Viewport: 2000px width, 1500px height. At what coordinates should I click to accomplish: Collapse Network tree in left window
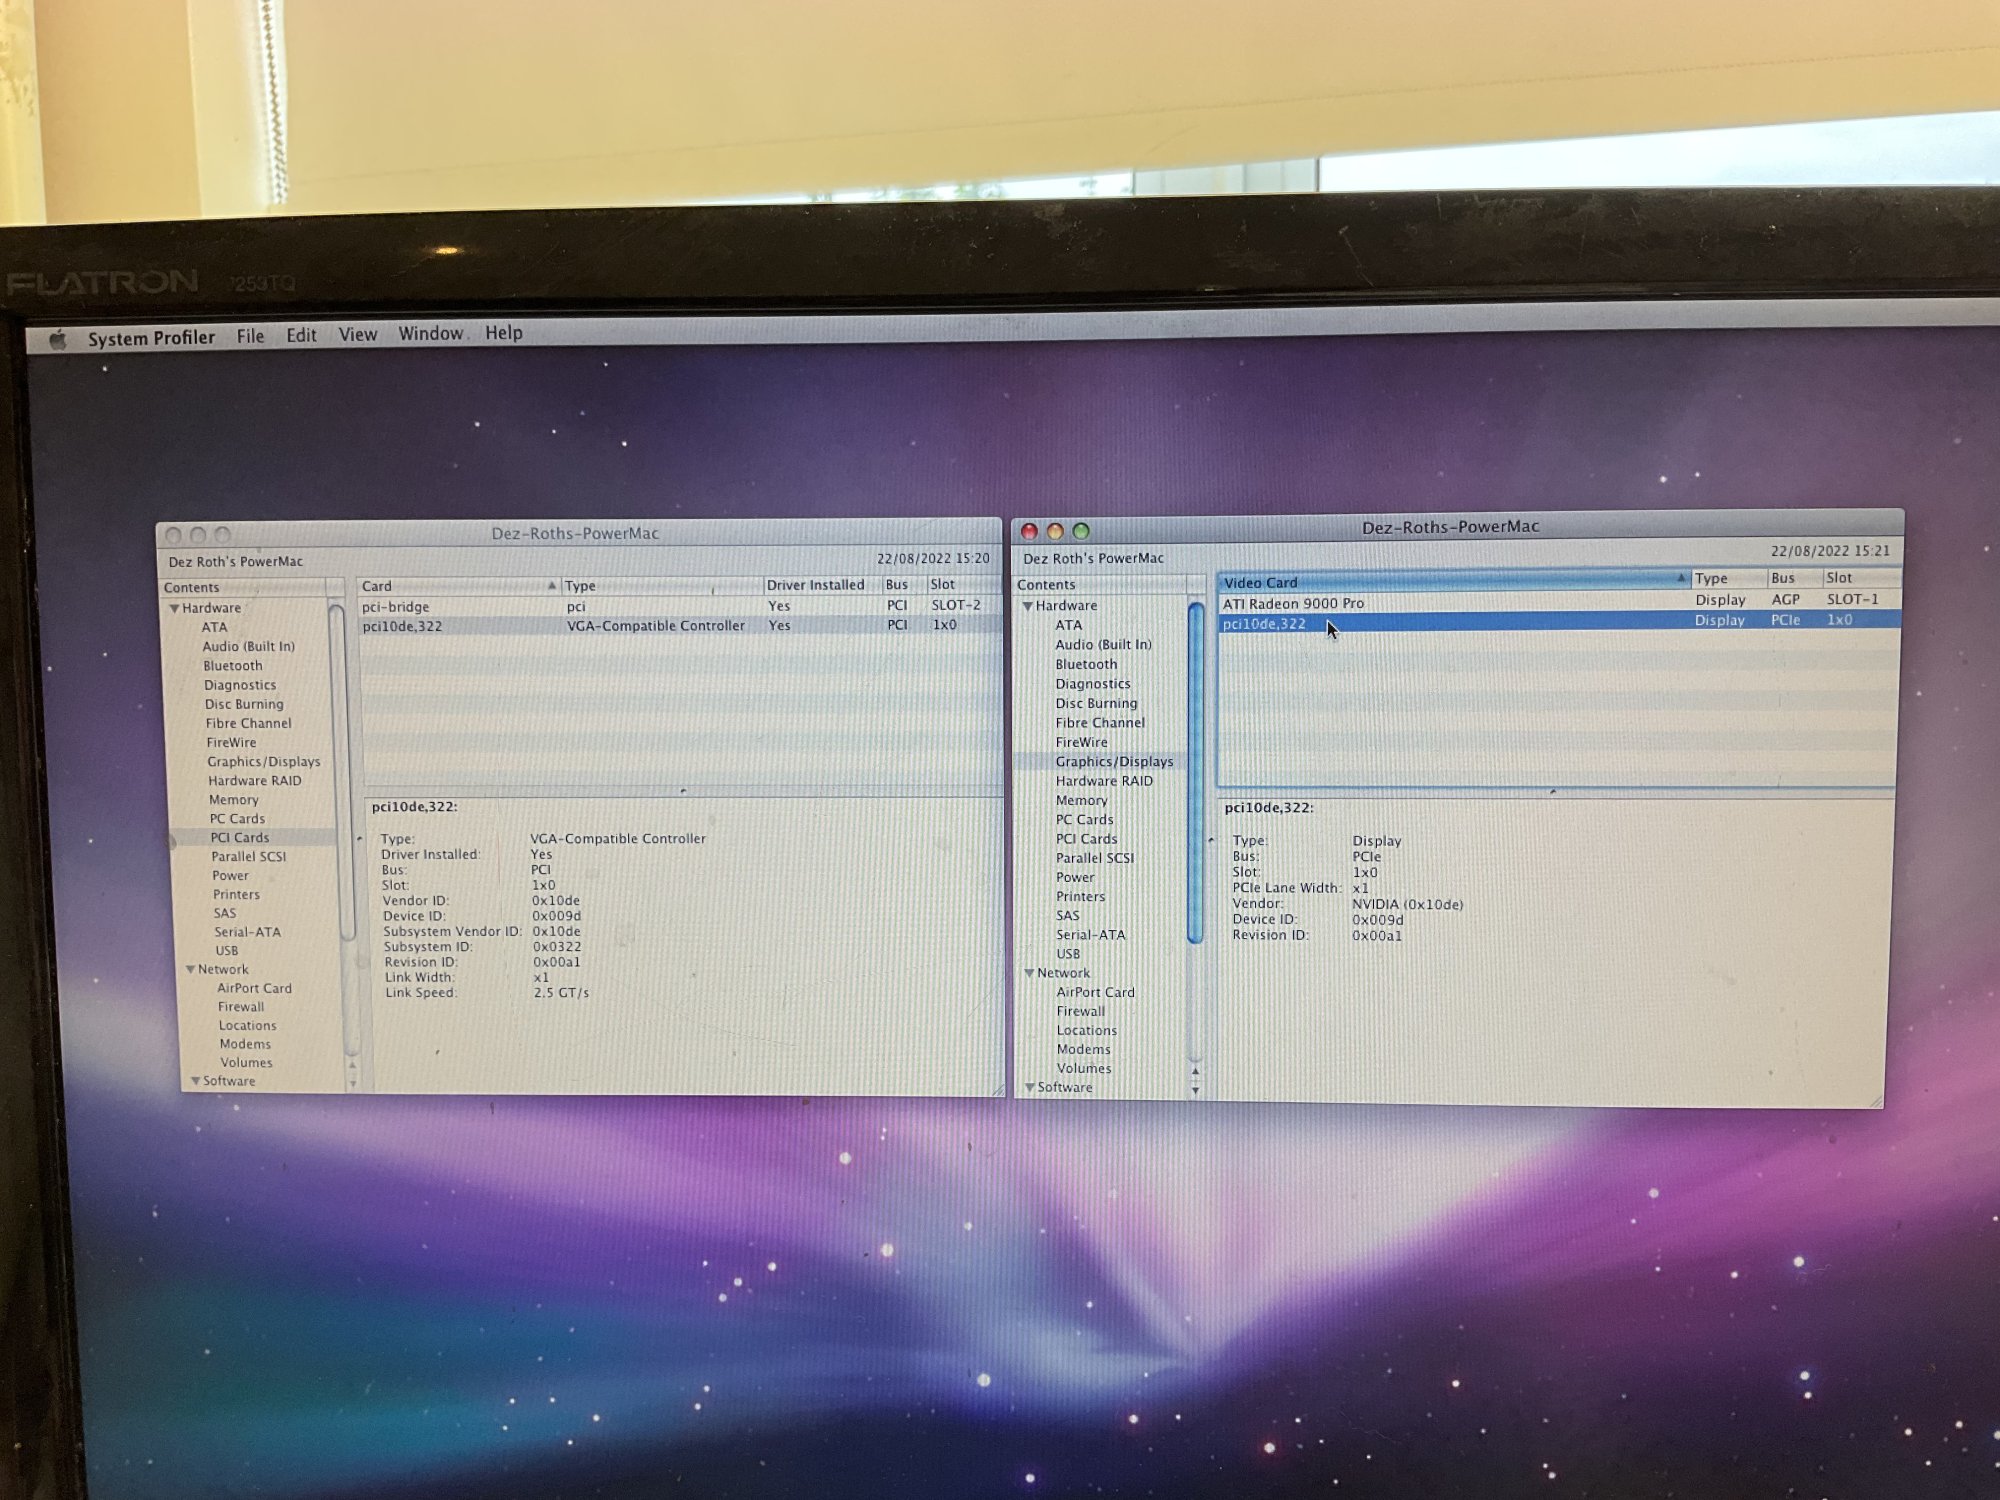coord(190,969)
